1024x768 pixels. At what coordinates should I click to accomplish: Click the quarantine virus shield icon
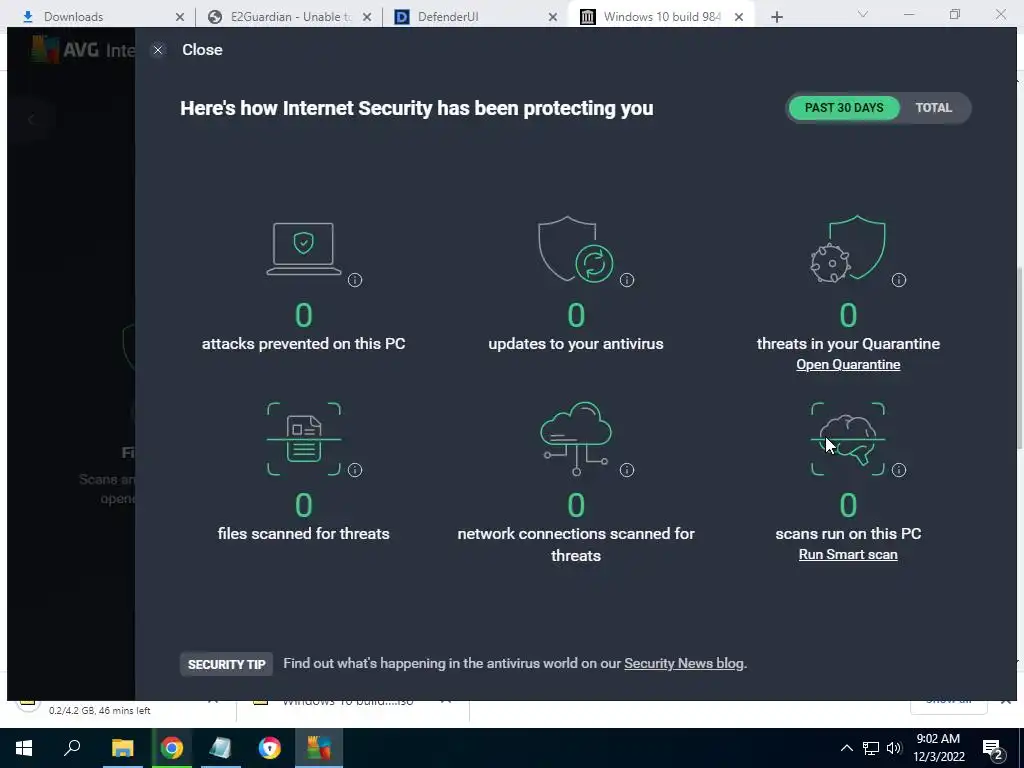click(x=848, y=249)
